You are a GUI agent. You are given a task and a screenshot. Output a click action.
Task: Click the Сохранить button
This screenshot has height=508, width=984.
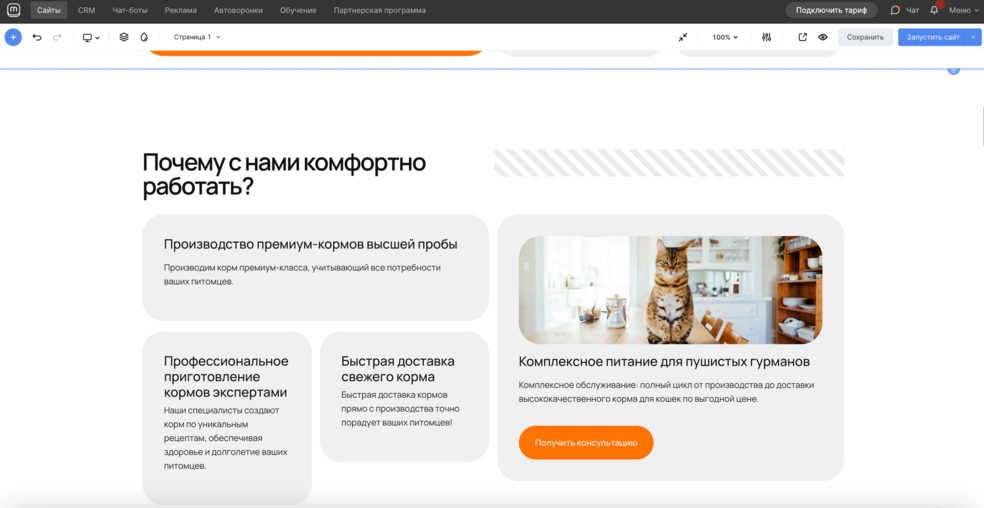(x=865, y=37)
